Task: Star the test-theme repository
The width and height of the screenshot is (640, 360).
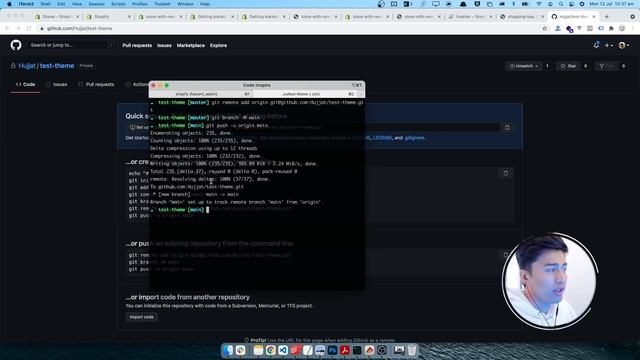Action: (x=568, y=66)
